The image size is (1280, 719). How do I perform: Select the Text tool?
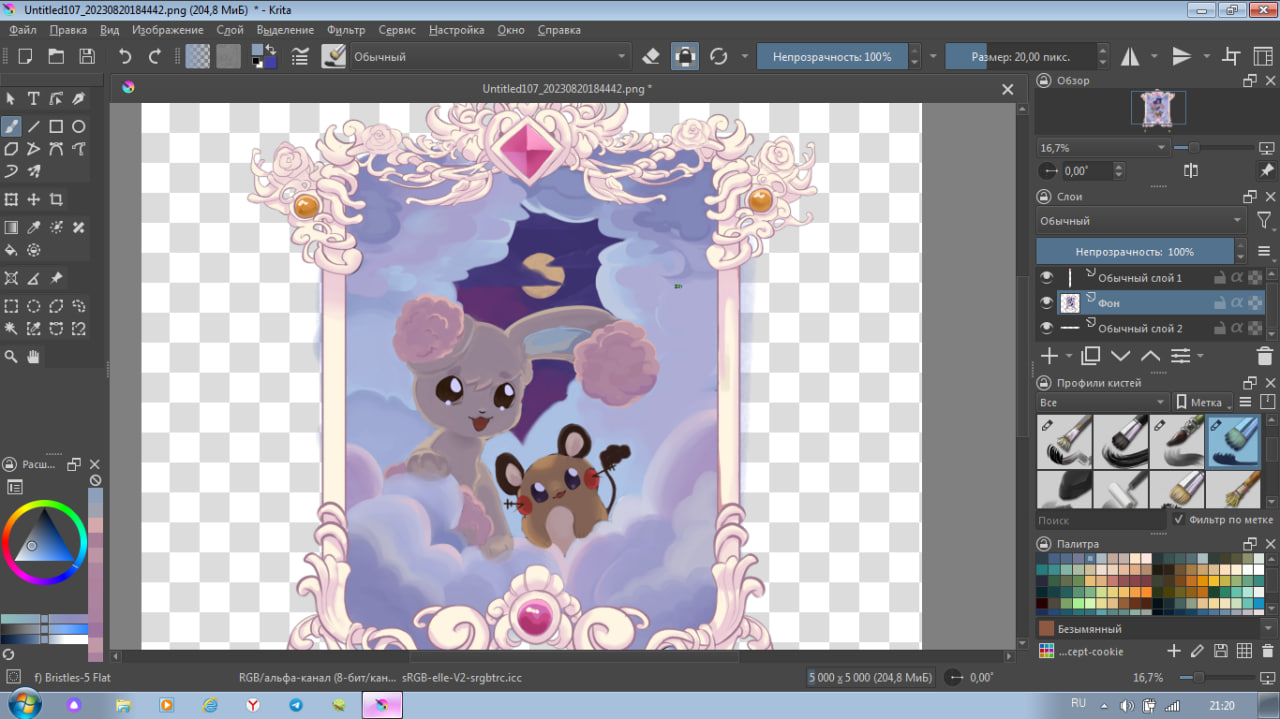[33, 98]
